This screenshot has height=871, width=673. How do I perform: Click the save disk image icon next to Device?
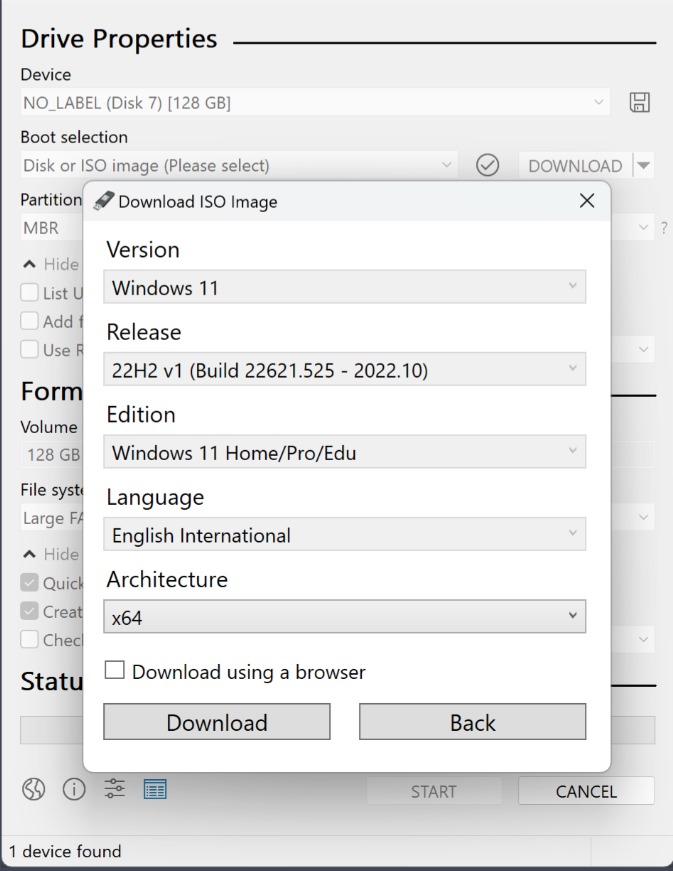click(639, 102)
